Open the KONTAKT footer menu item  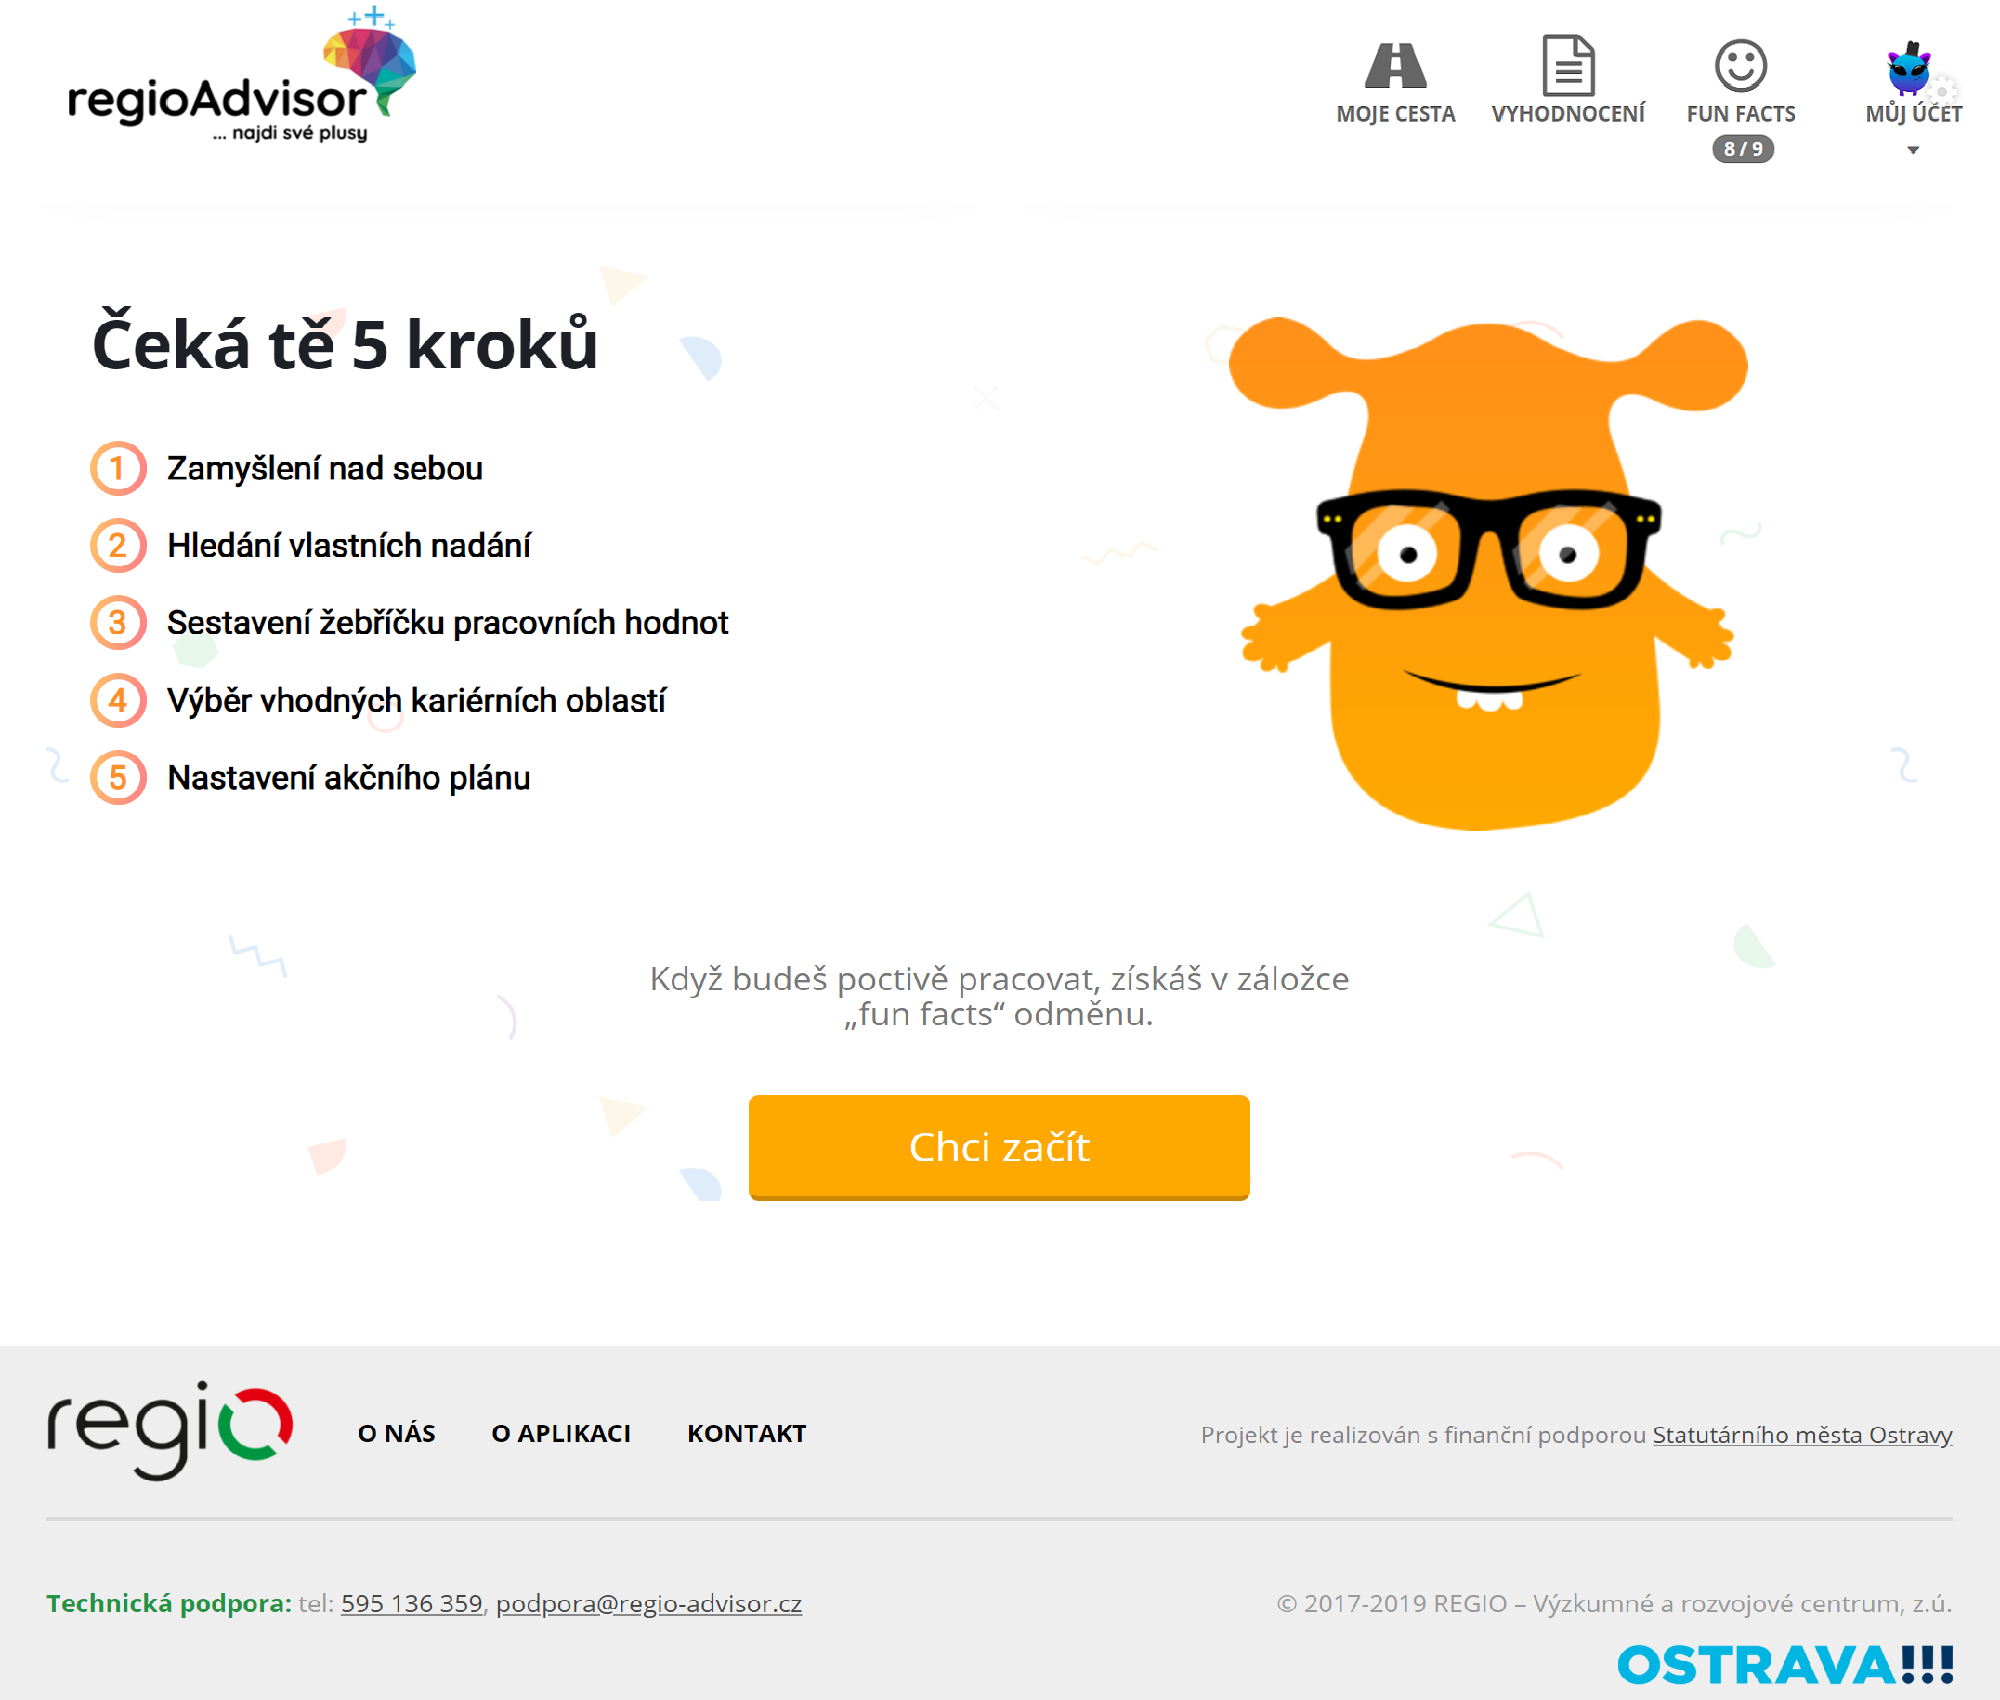pyautogui.click(x=747, y=1433)
